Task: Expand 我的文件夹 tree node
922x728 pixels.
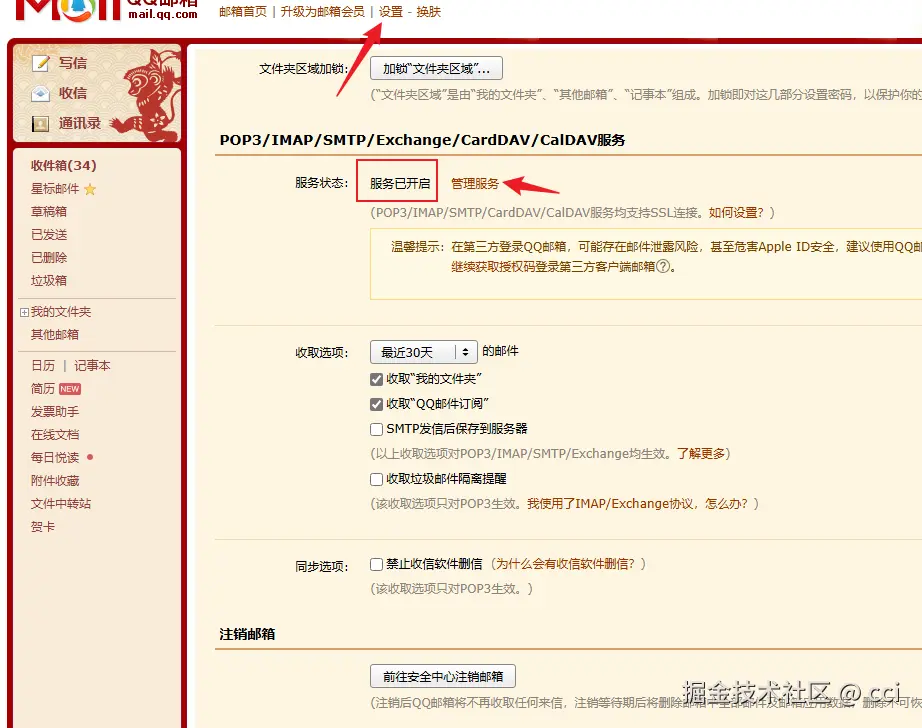Action: coord(24,312)
